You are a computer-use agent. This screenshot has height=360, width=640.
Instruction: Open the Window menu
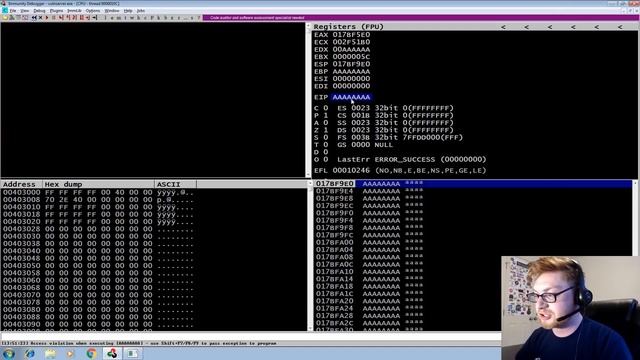112,11
